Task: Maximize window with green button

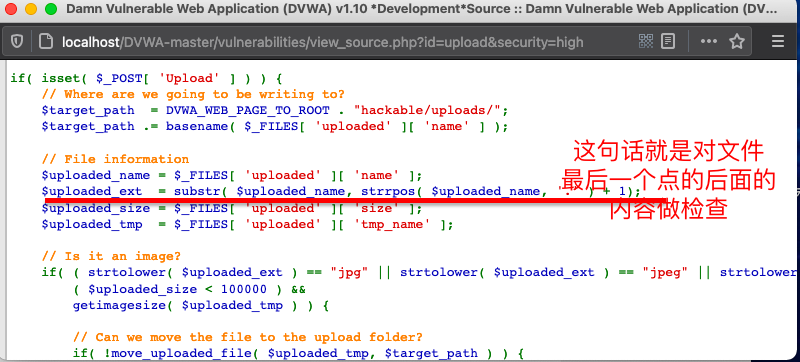Action: 51,9
